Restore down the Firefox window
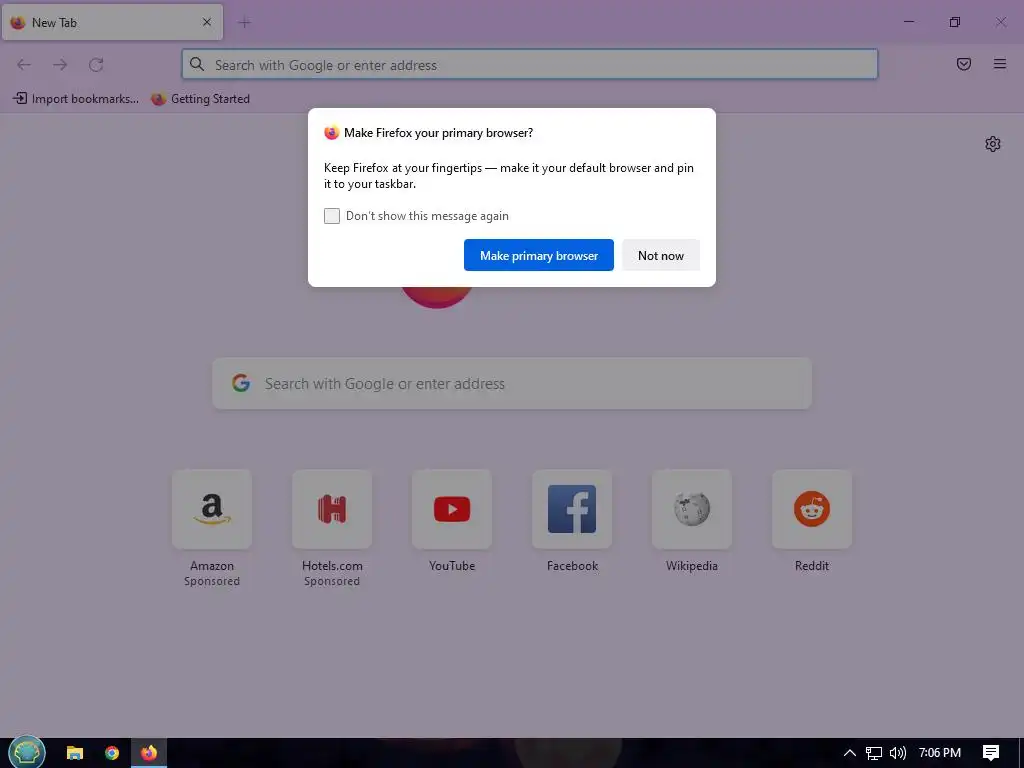Image resolution: width=1024 pixels, height=768 pixels. (955, 22)
